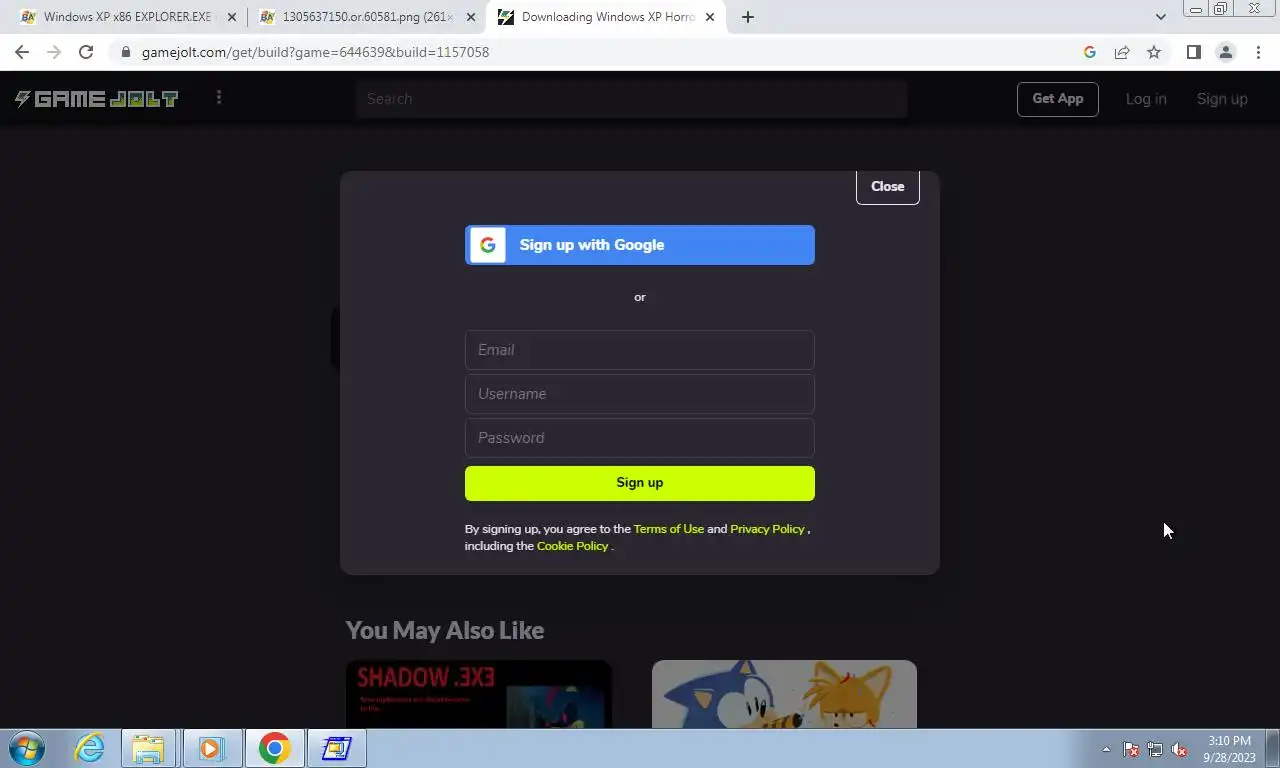Open the Windows Start menu
Viewport: 1280px width, 768px height.
coord(27,748)
